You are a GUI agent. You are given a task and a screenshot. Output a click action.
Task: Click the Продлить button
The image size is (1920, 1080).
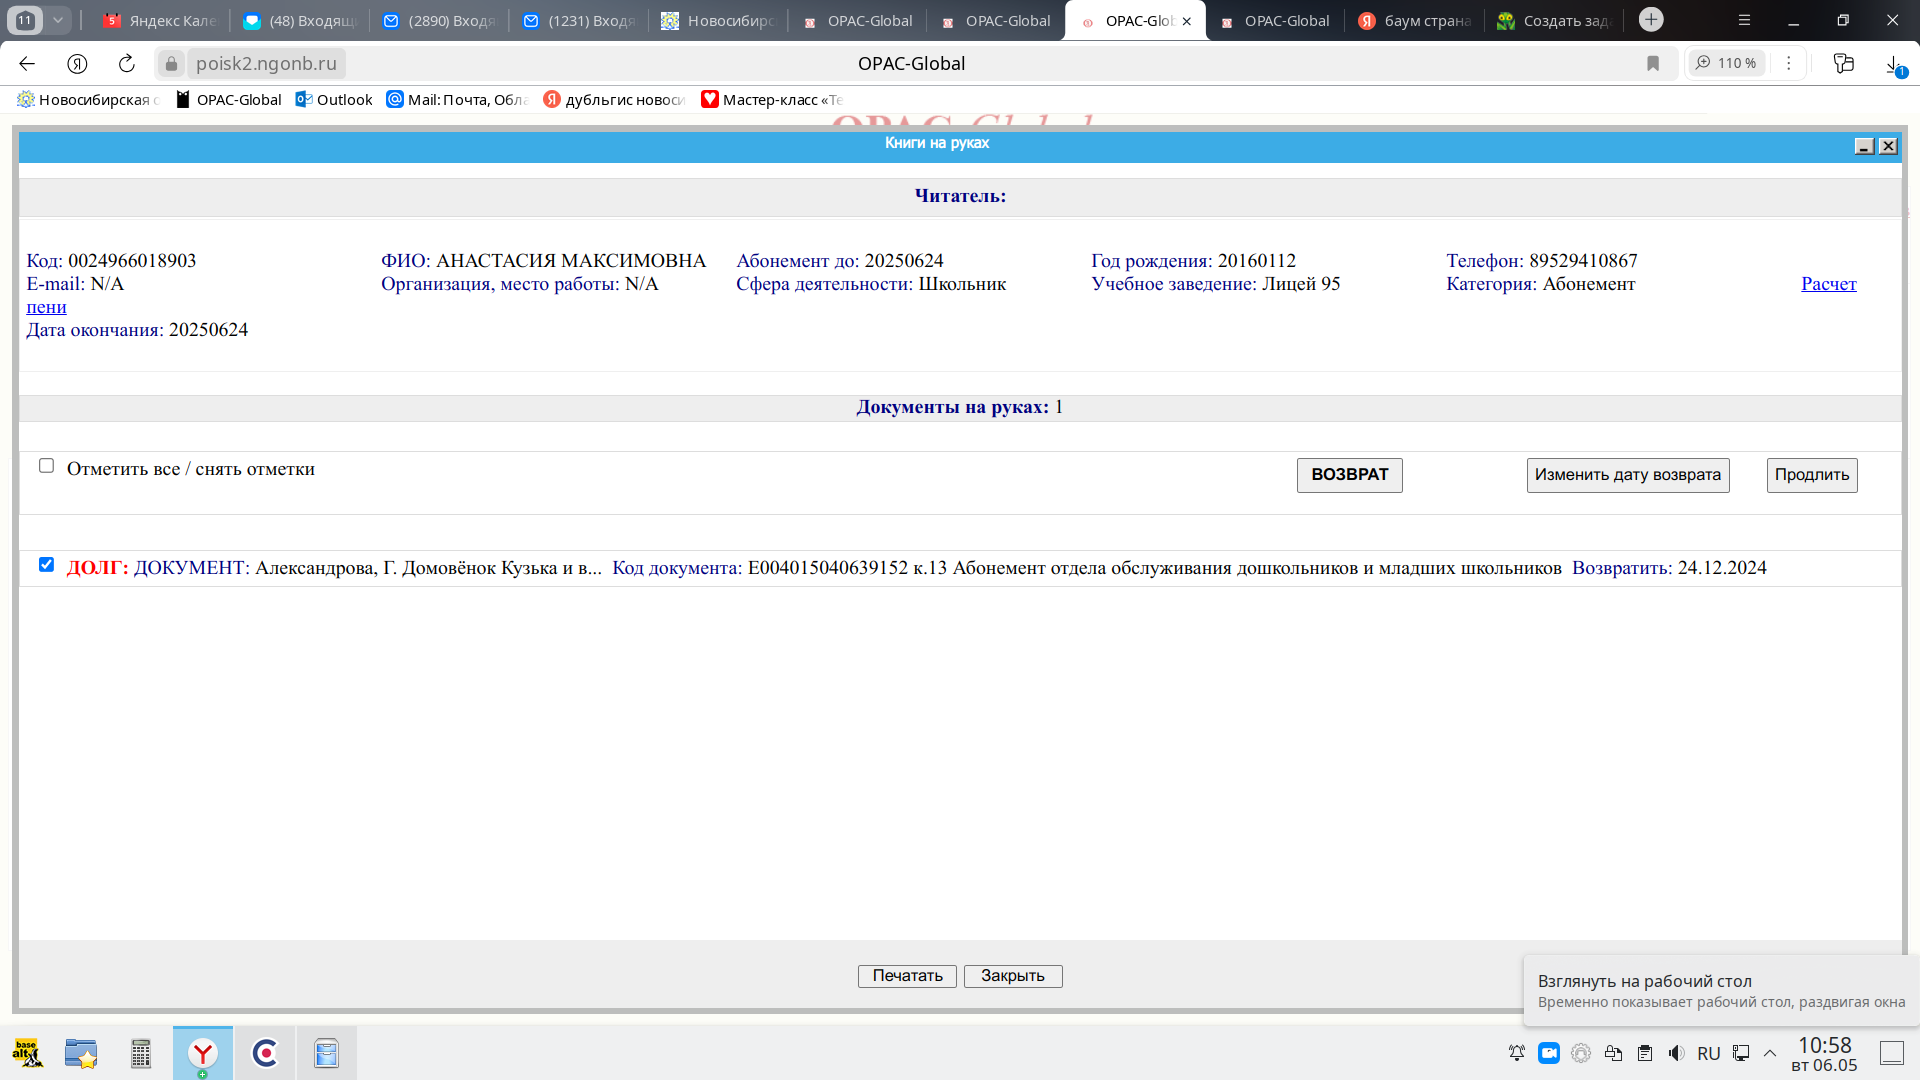tap(1811, 475)
